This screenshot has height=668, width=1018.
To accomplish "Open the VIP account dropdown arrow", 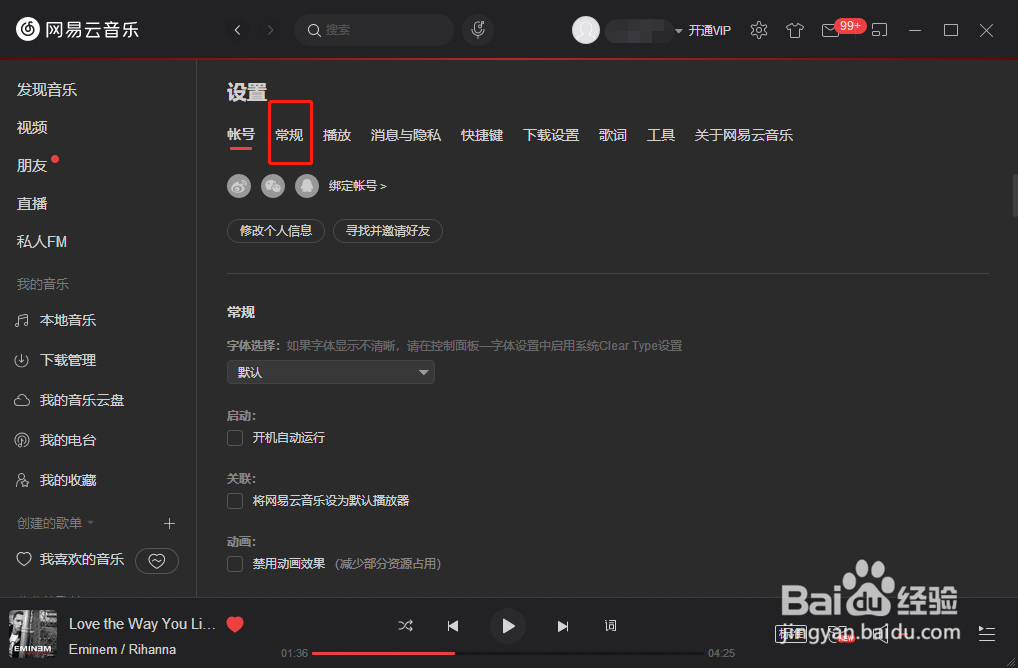I will coord(678,30).
